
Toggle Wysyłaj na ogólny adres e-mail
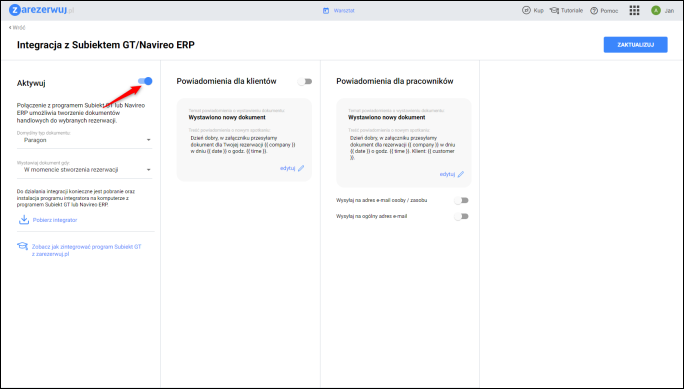coord(461,216)
